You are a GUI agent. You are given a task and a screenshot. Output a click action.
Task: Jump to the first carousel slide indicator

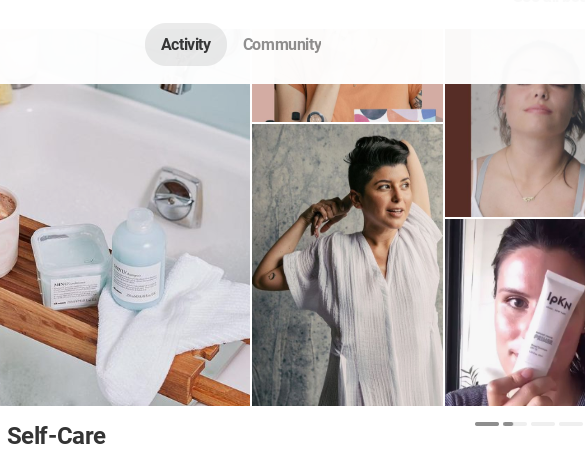click(487, 424)
